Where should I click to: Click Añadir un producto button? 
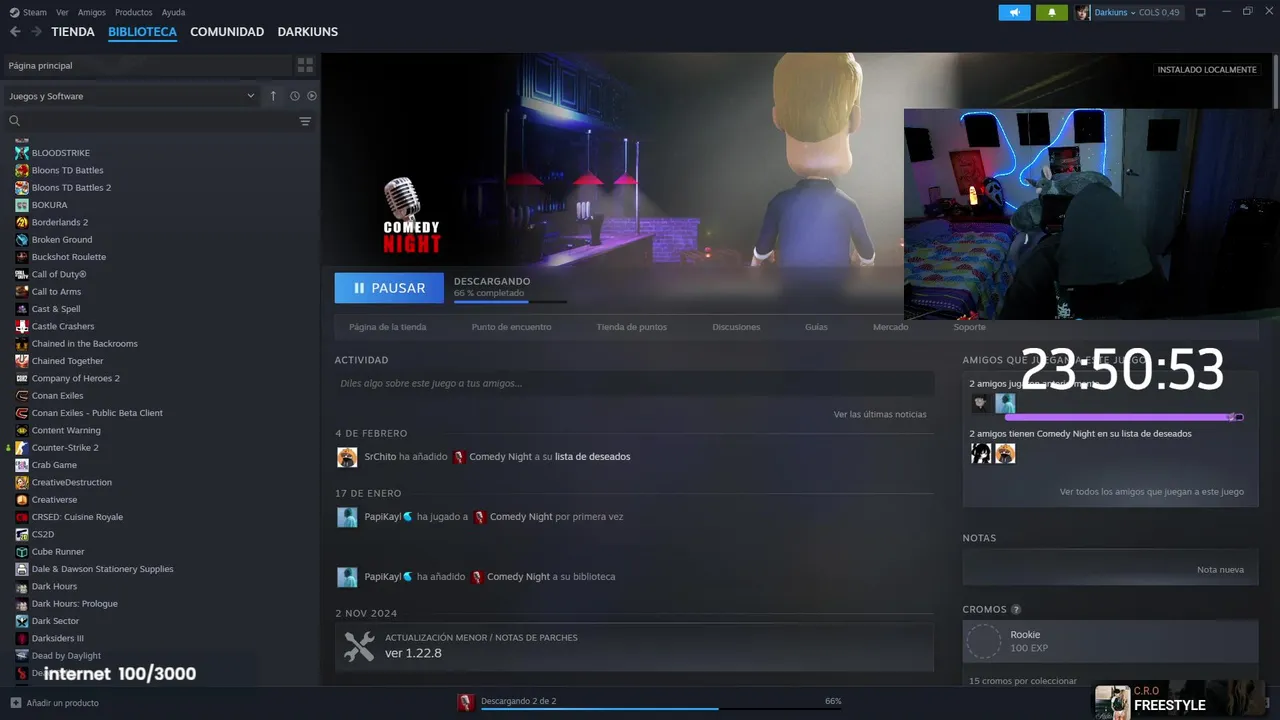click(55, 703)
